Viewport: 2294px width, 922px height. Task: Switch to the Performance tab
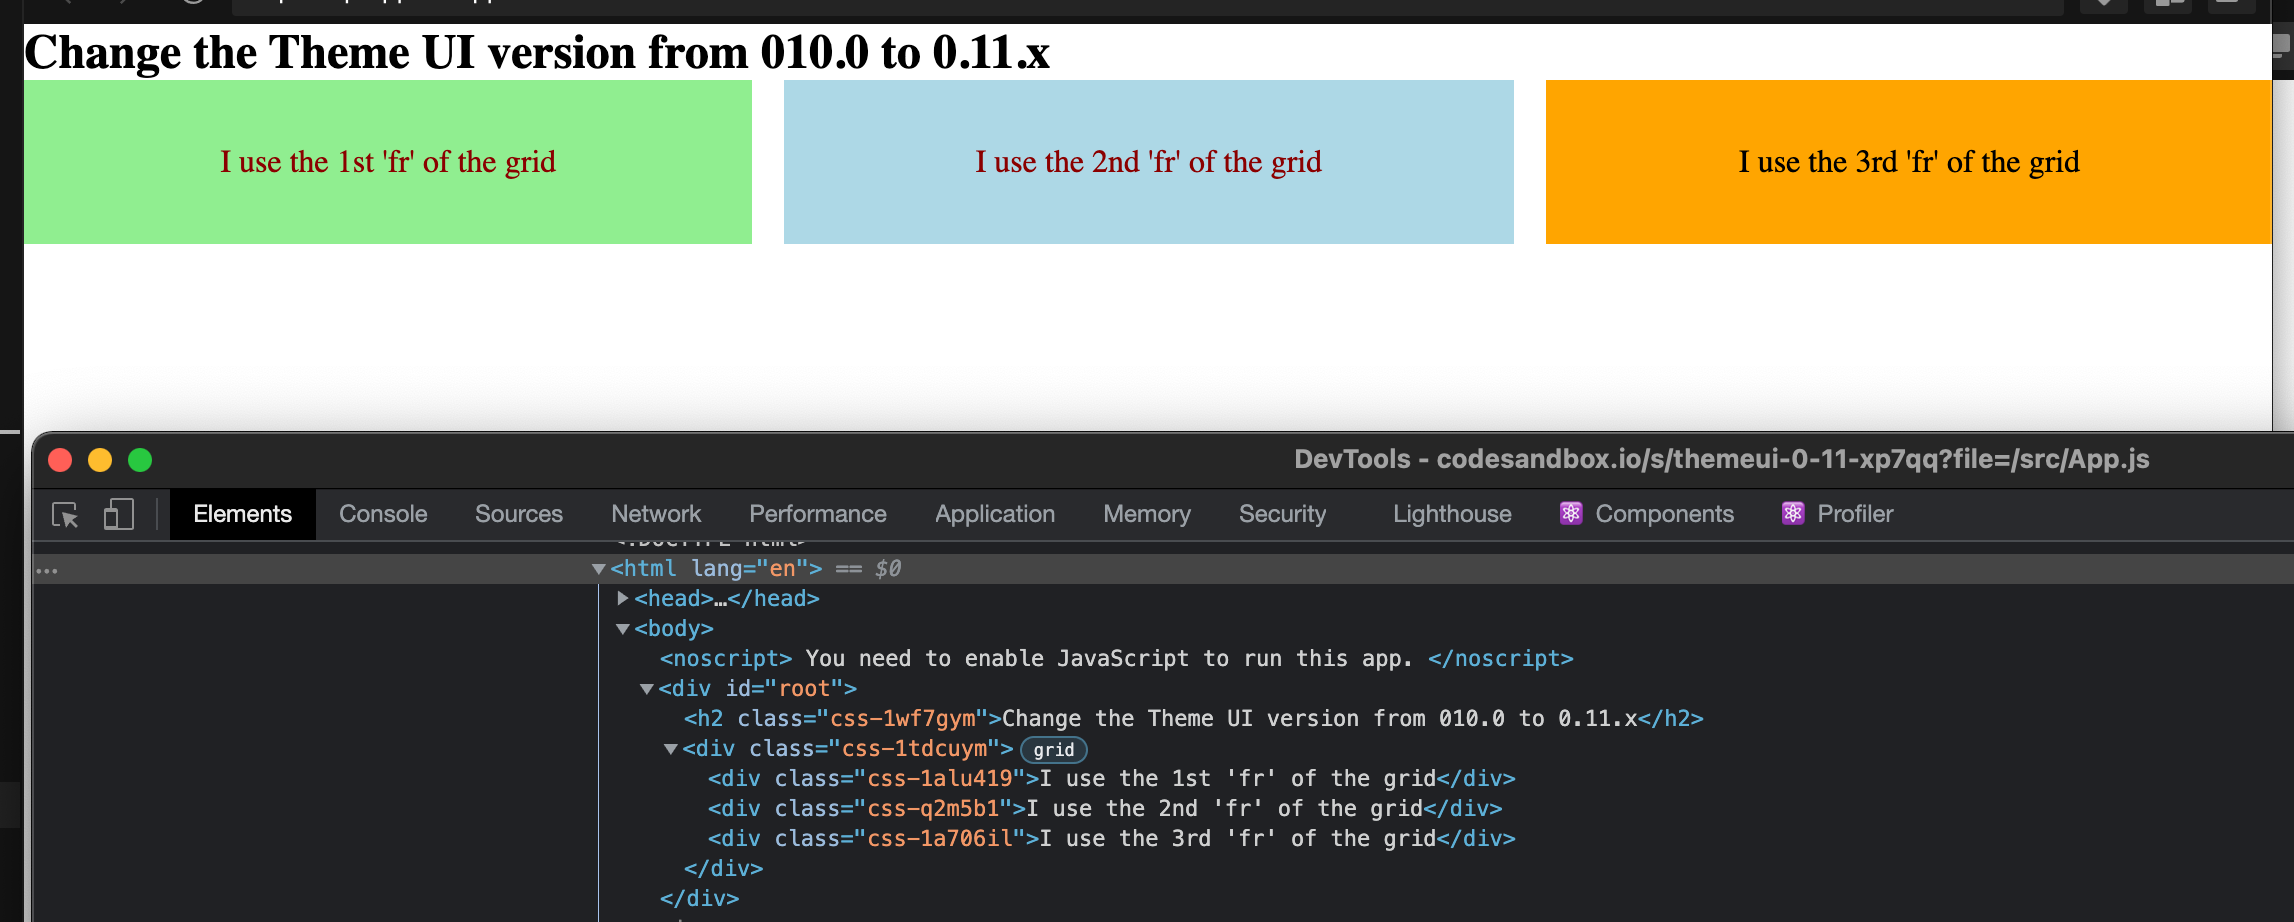[x=817, y=514]
